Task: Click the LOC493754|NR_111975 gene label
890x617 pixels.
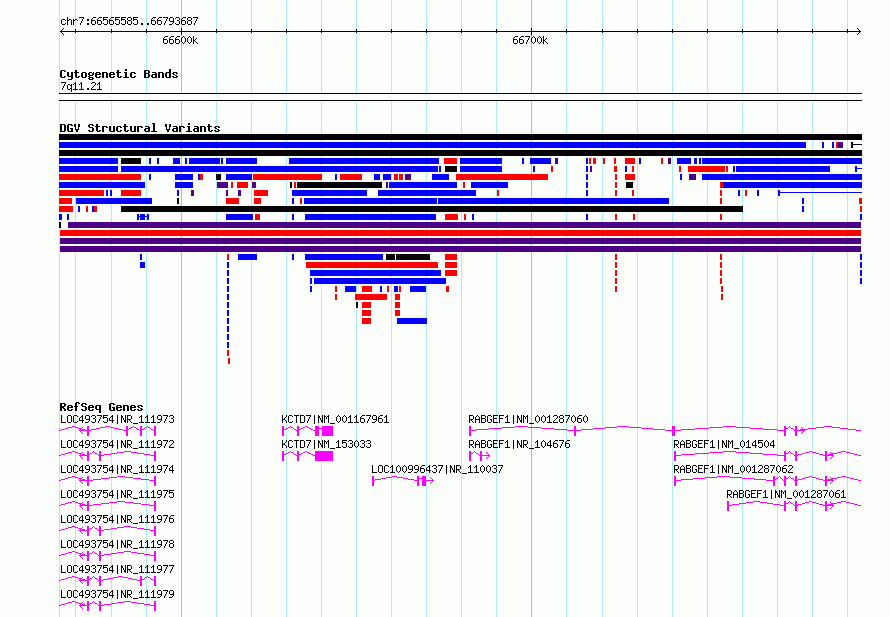Action: point(117,494)
